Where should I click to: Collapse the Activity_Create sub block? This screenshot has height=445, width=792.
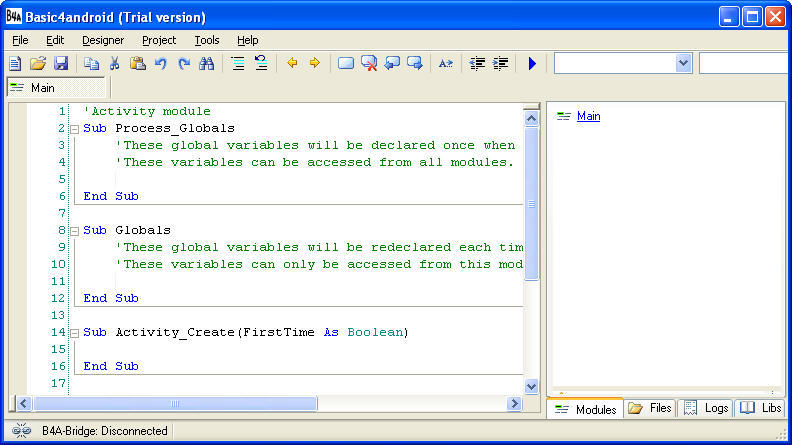74,332
